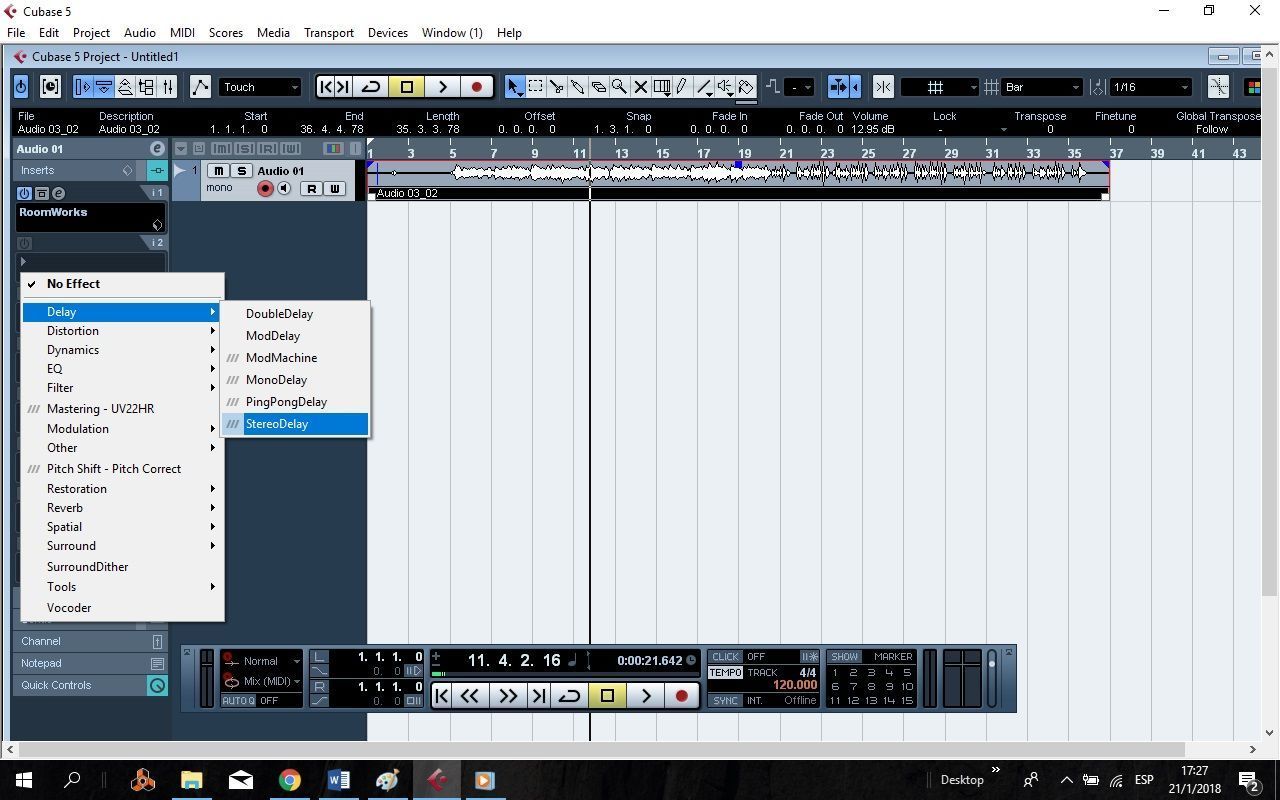Click the RoomWorks insert slot
The height and width of the screenshot is (800, 1280).
(x=90, y=217)
